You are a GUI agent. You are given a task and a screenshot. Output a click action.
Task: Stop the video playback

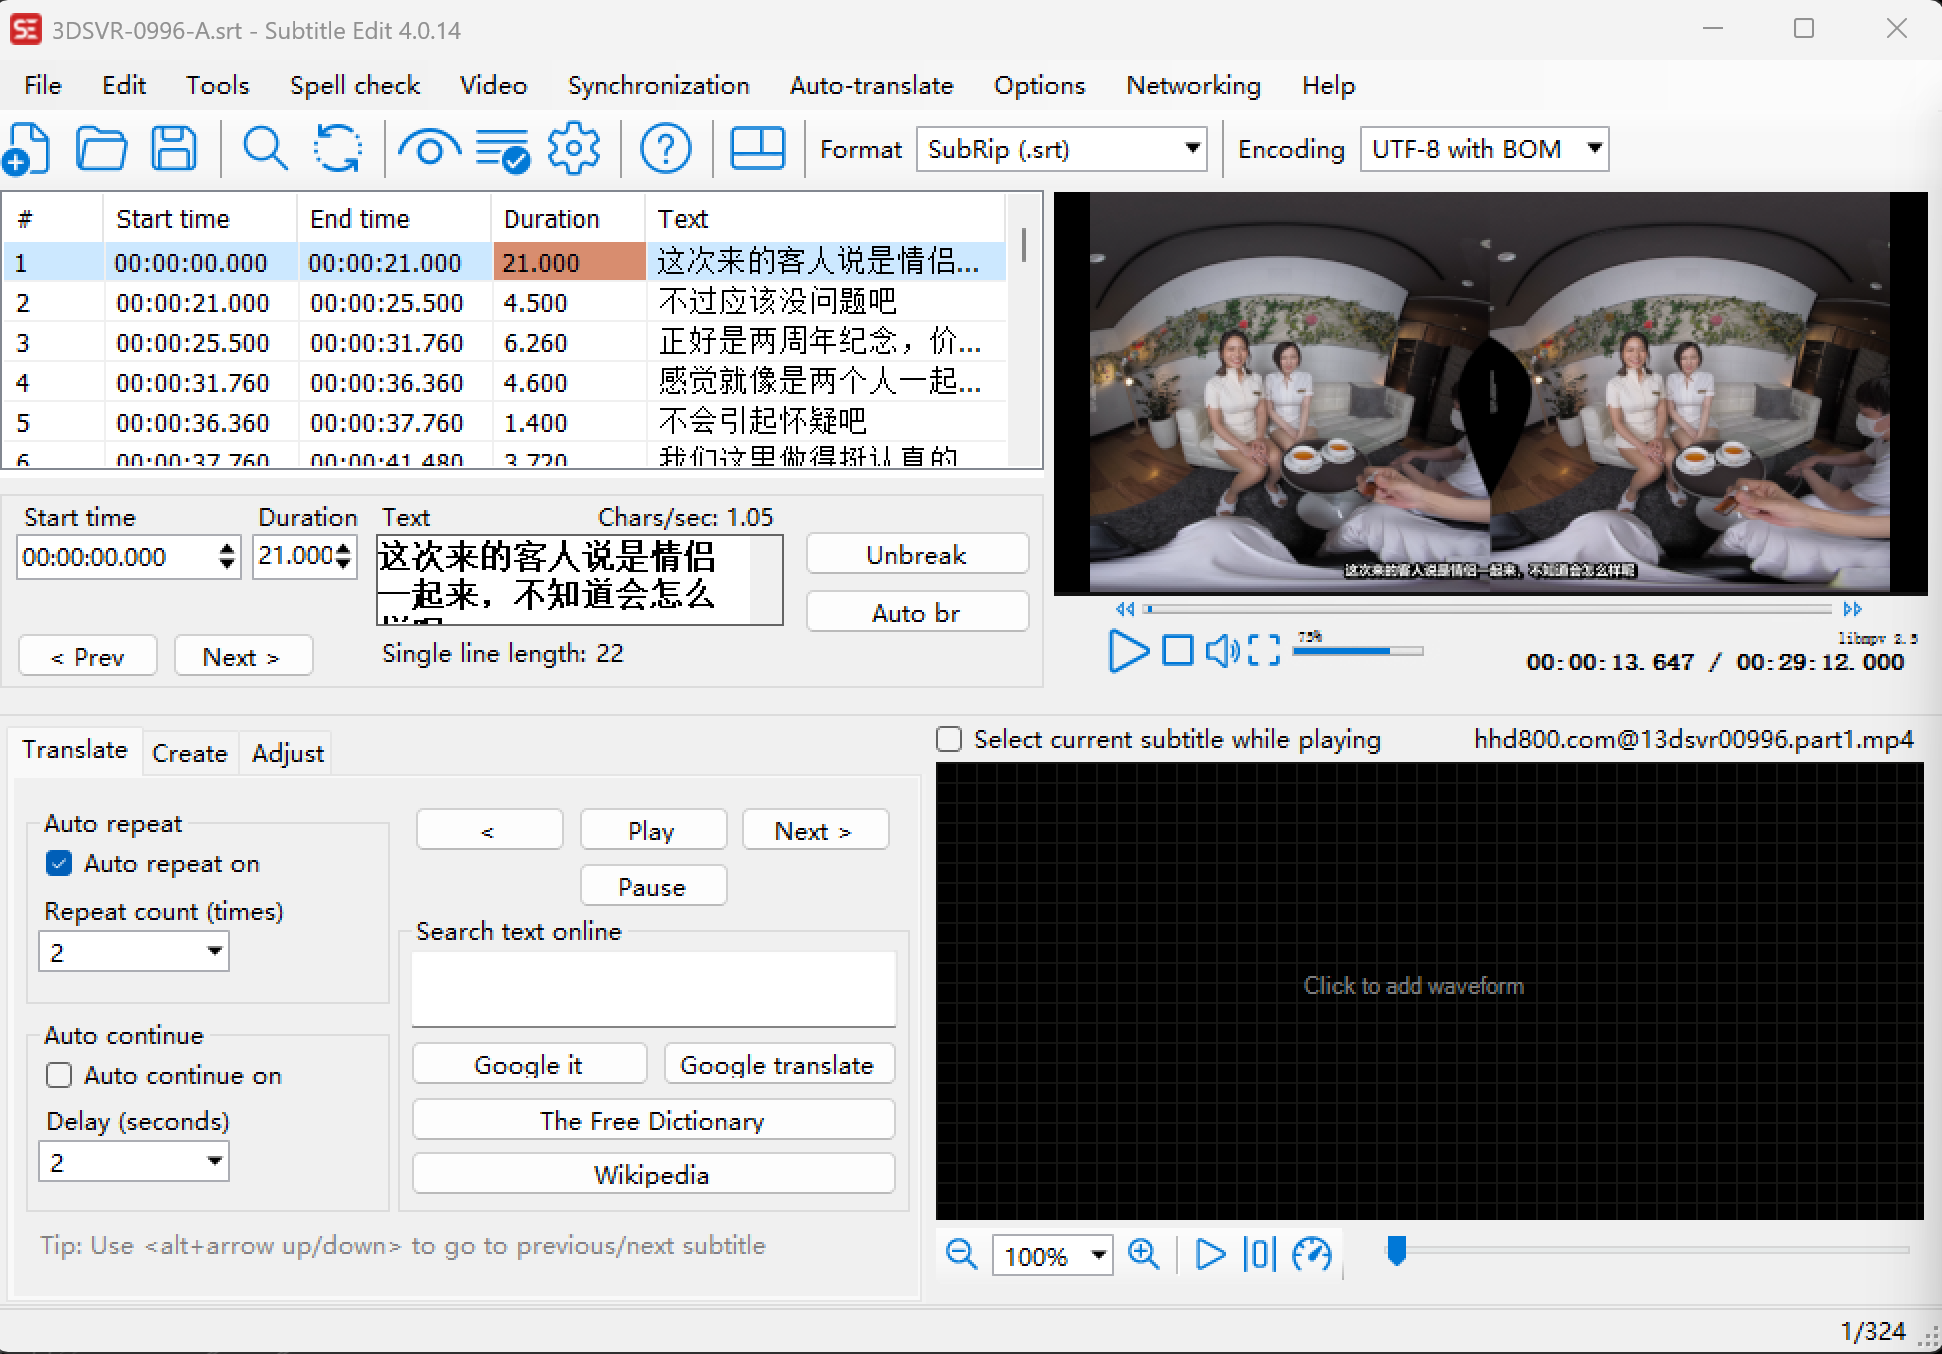click(1178, 651)
